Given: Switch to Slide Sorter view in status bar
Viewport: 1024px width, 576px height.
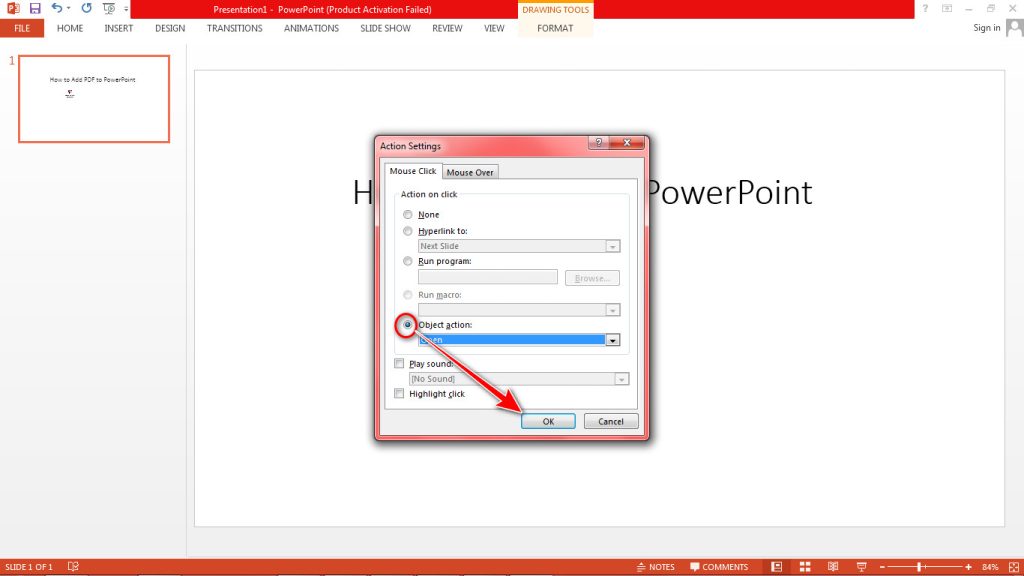Looking at the screenshot, I should pyautogui.click(x=806, y=565).
